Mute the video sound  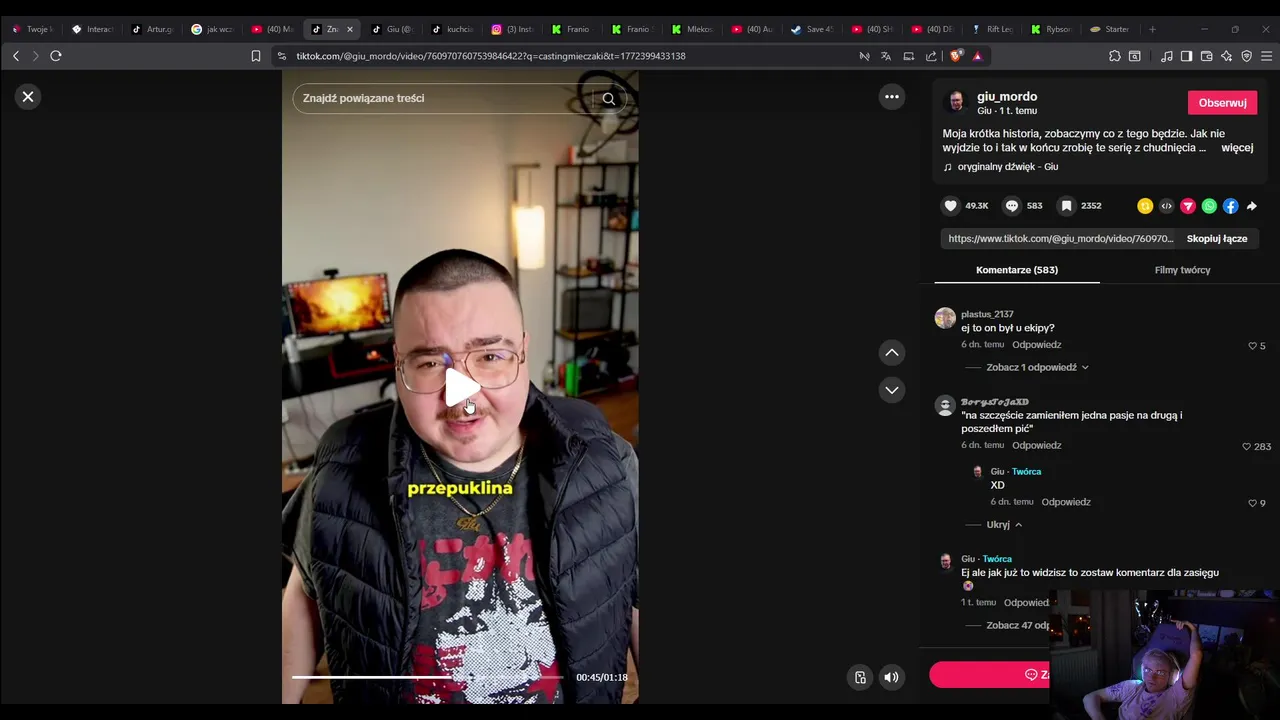pyautogui.click(x=891, y=677)
